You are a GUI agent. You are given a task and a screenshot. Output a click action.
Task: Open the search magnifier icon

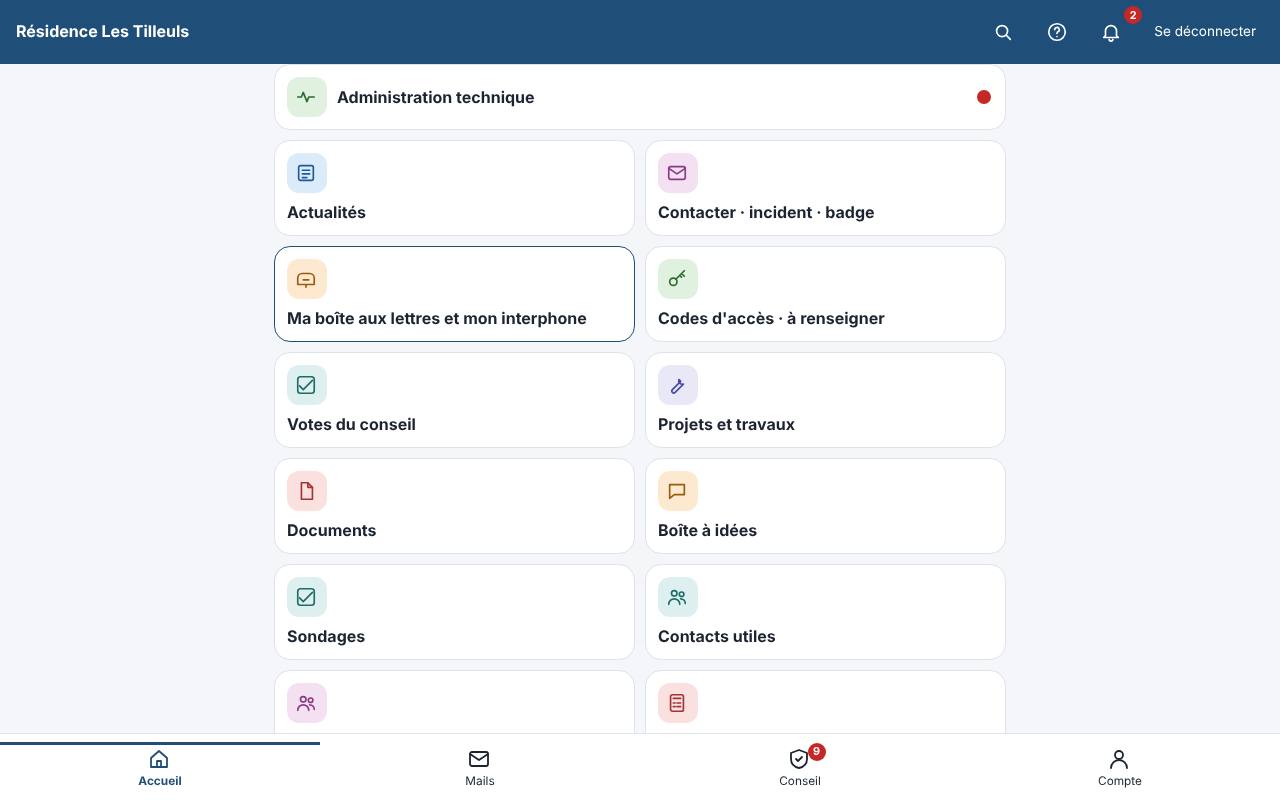coord(1003,32)
